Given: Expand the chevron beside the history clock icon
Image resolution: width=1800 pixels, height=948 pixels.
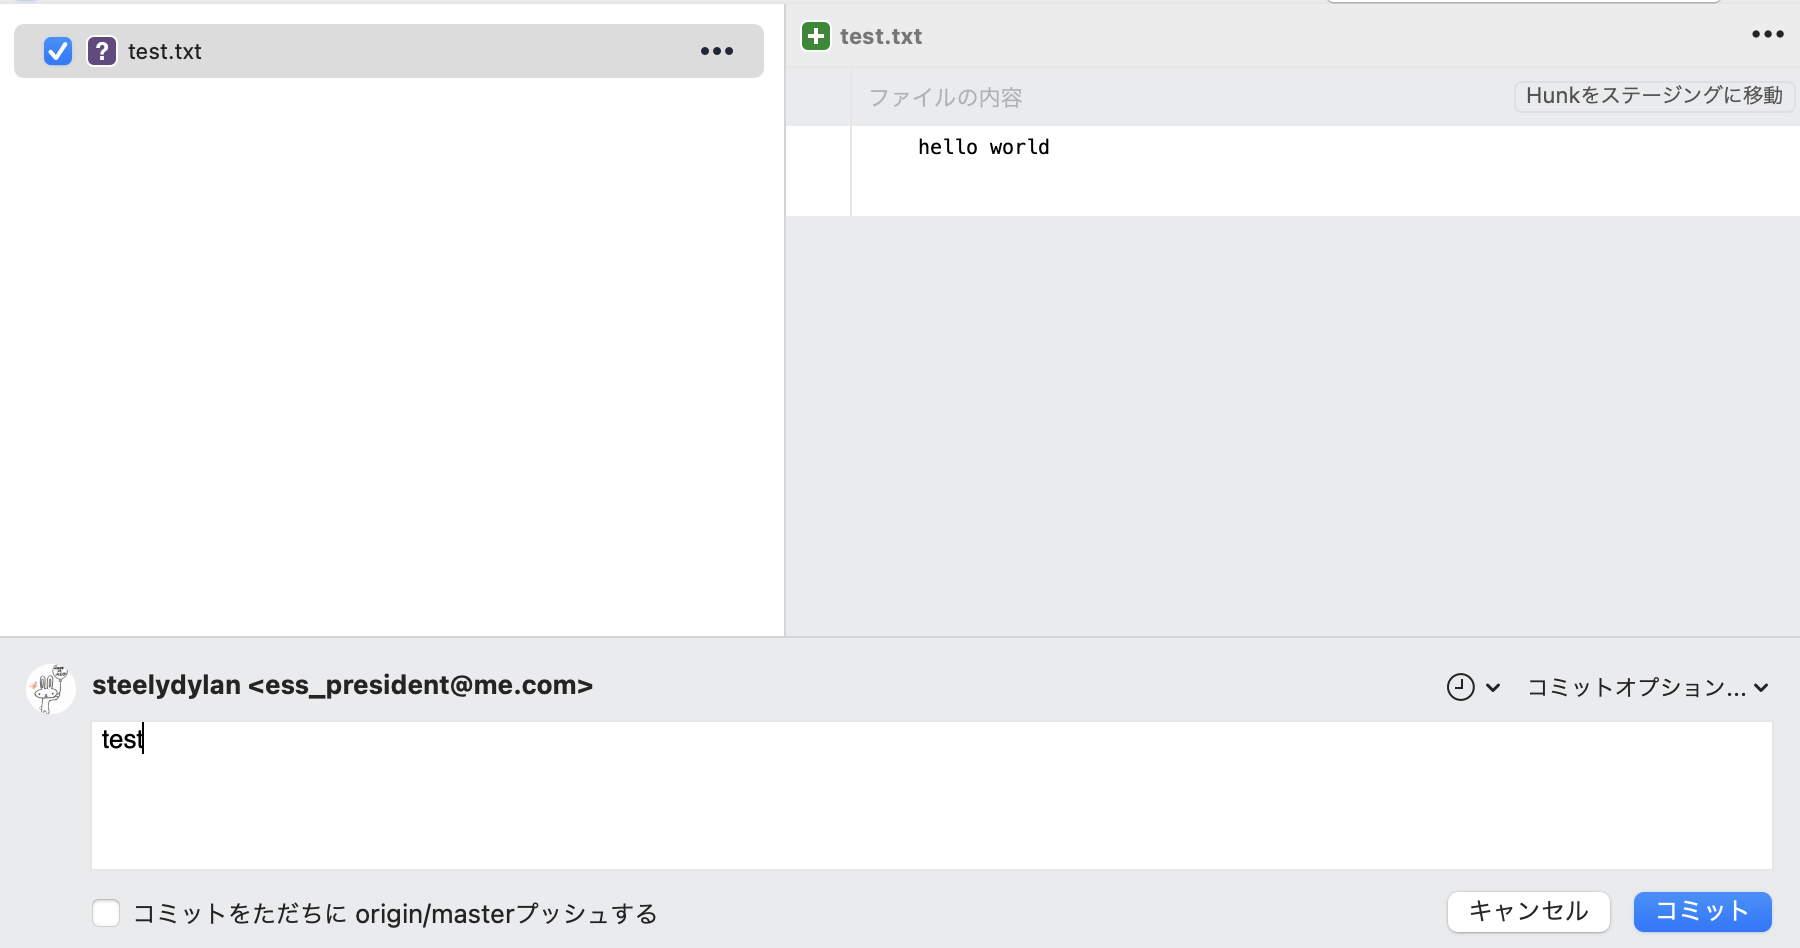Looking at the screenshot, I should coord(1494,688).
